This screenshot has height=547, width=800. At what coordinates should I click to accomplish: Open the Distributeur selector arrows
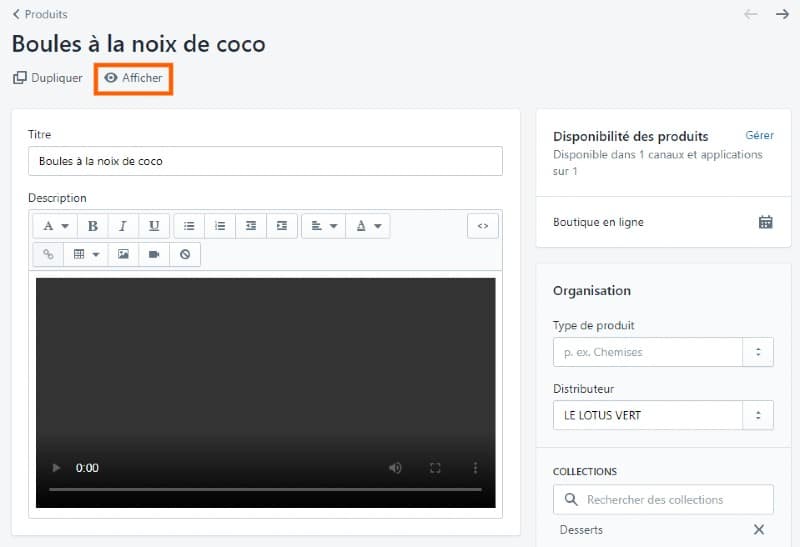(x=758, y=415)
